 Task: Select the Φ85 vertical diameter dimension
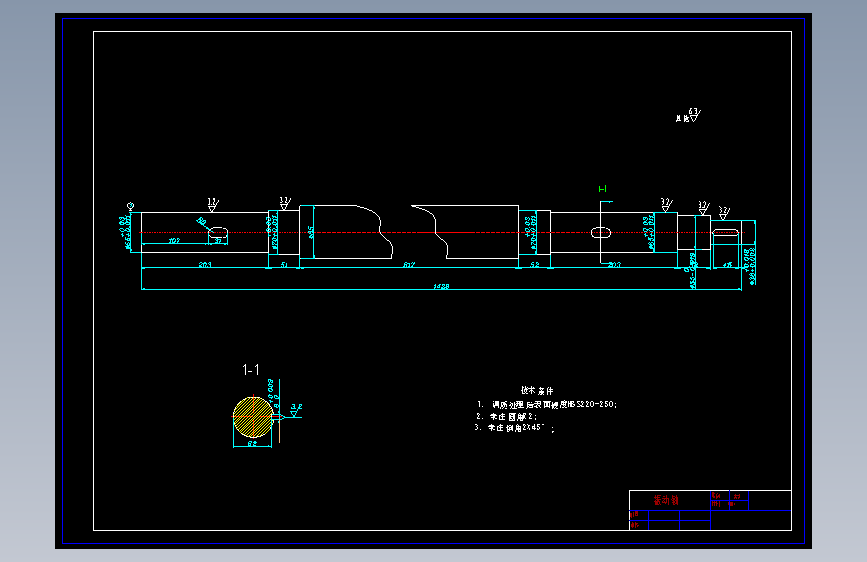coord(311,232)
